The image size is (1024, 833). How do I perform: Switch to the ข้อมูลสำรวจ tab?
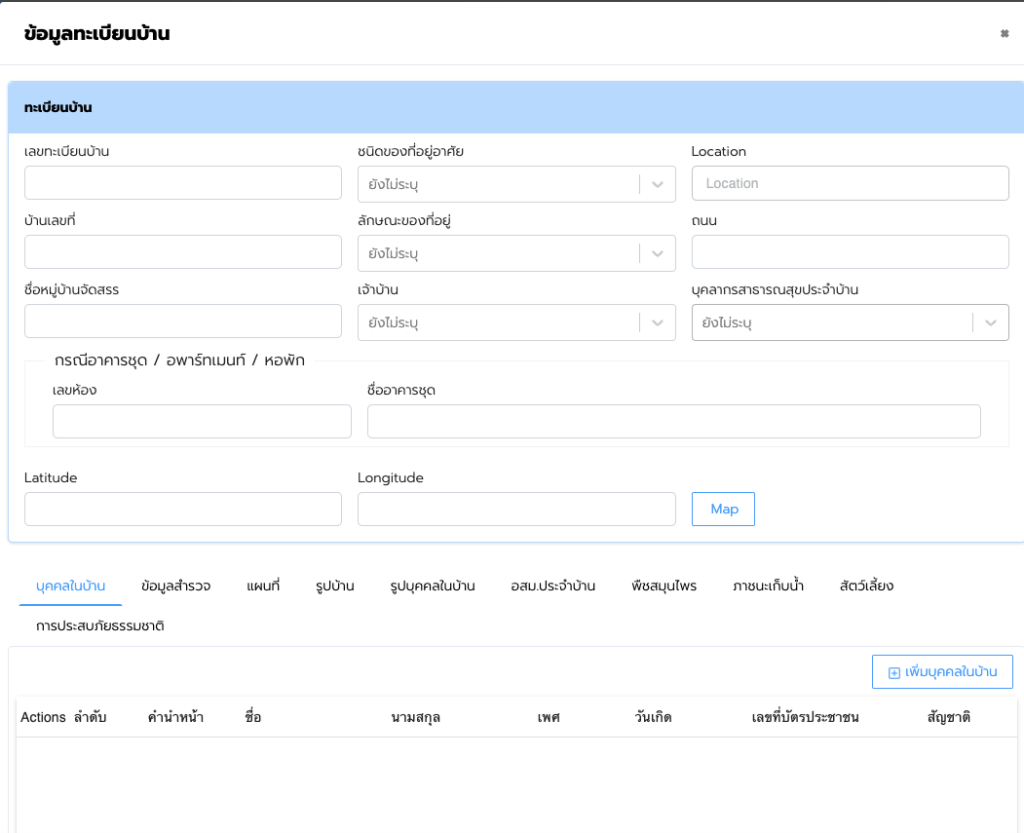pos(176,586)
